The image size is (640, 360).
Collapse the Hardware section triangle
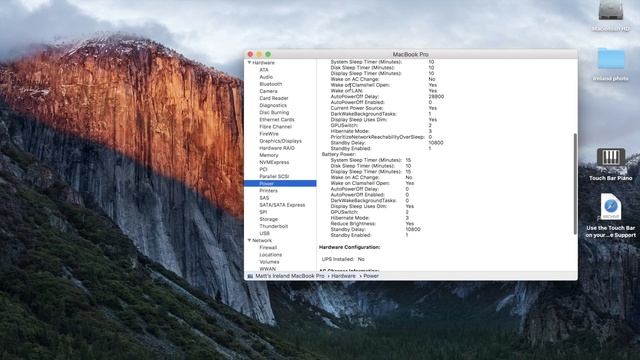pyautogui.click(x=249, y=63)
